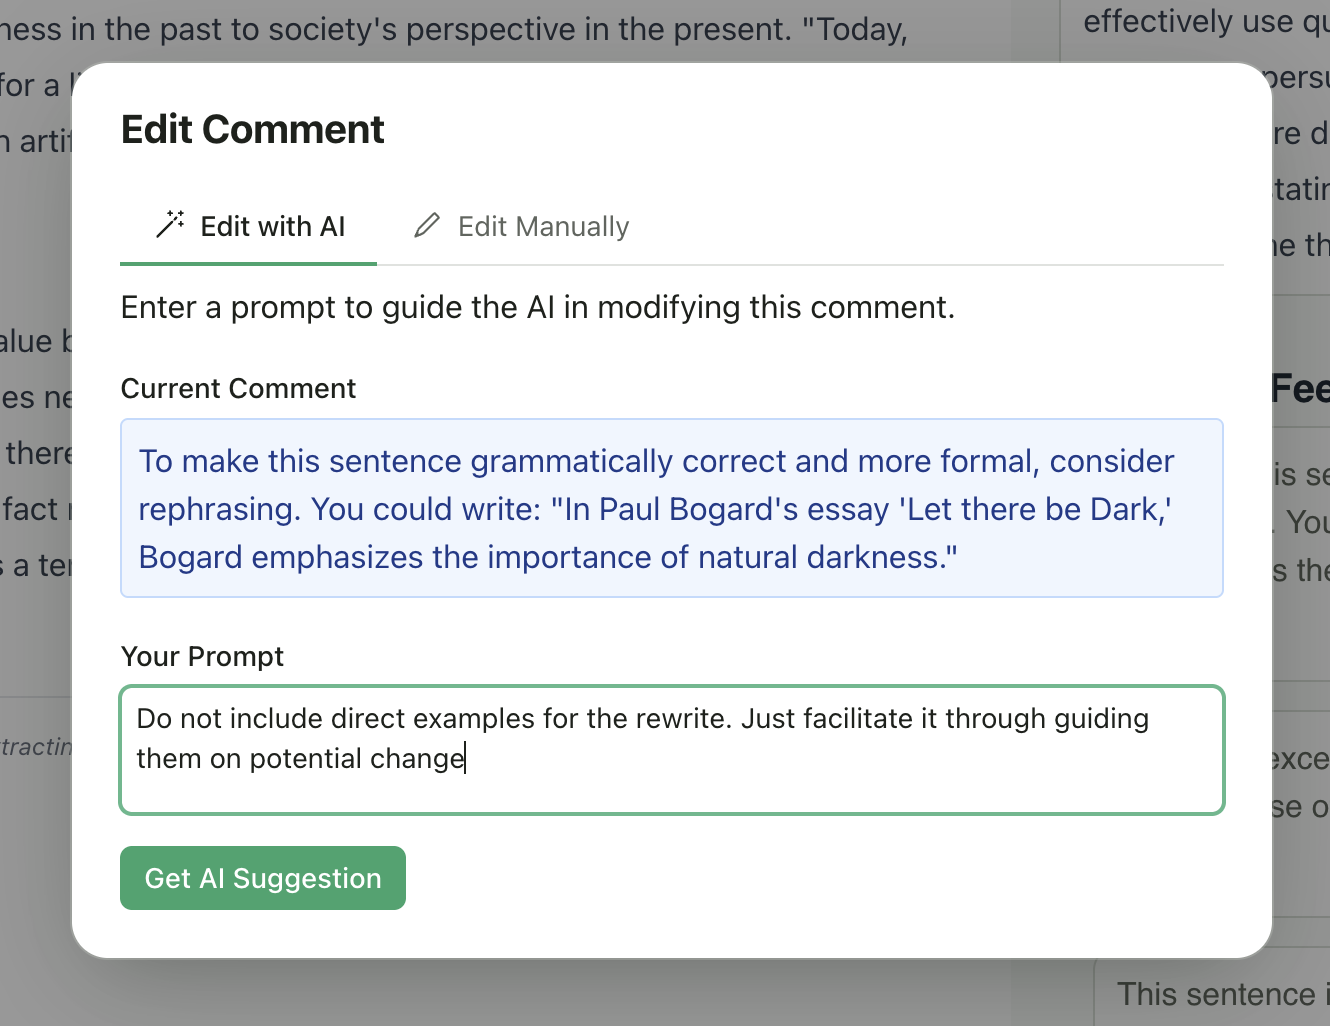Click the green underline beneath Edit with AI
The height and width of the screenshot is (1026, 1330).
pos(248,263)
